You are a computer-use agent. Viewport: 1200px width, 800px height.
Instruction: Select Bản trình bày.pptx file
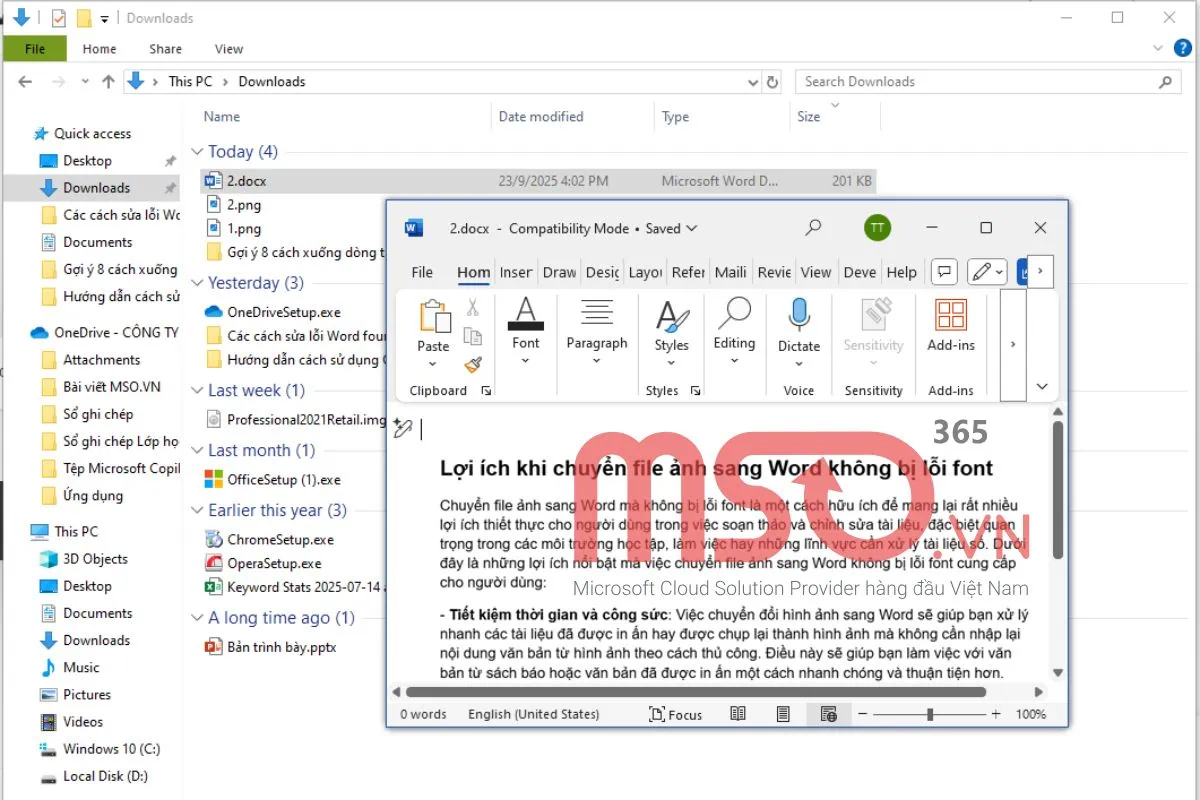[x=282, y=647]
